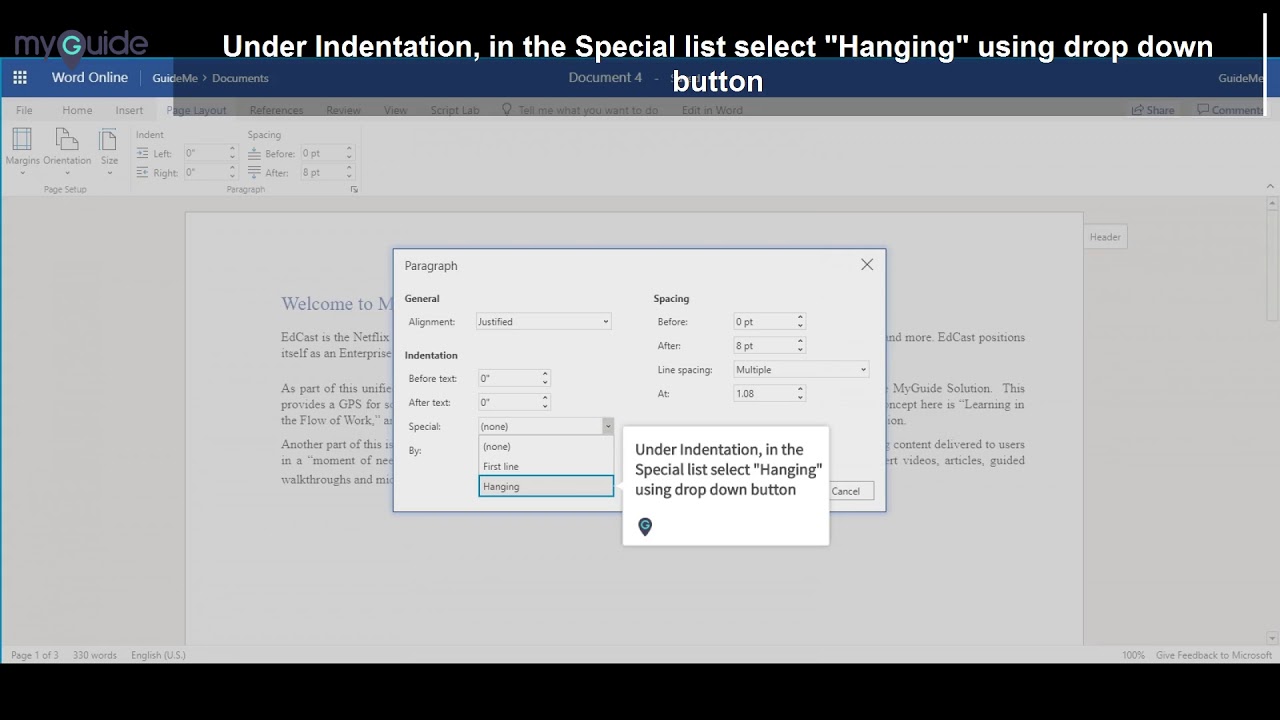Open the Line spacing dropdown showing Multiple

(x=801, y=370)
